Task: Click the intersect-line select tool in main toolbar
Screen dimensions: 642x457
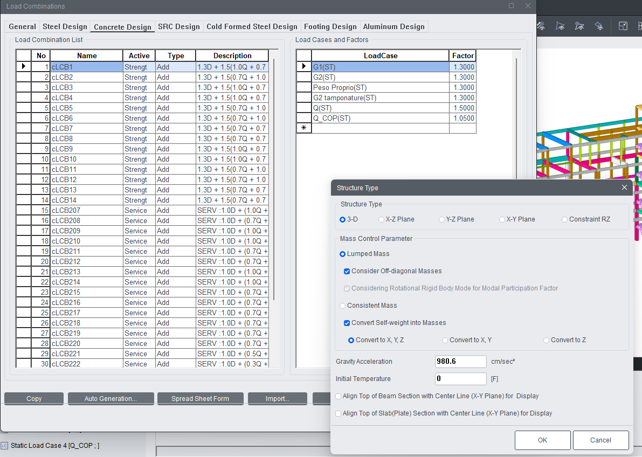Action: (579, 26)
